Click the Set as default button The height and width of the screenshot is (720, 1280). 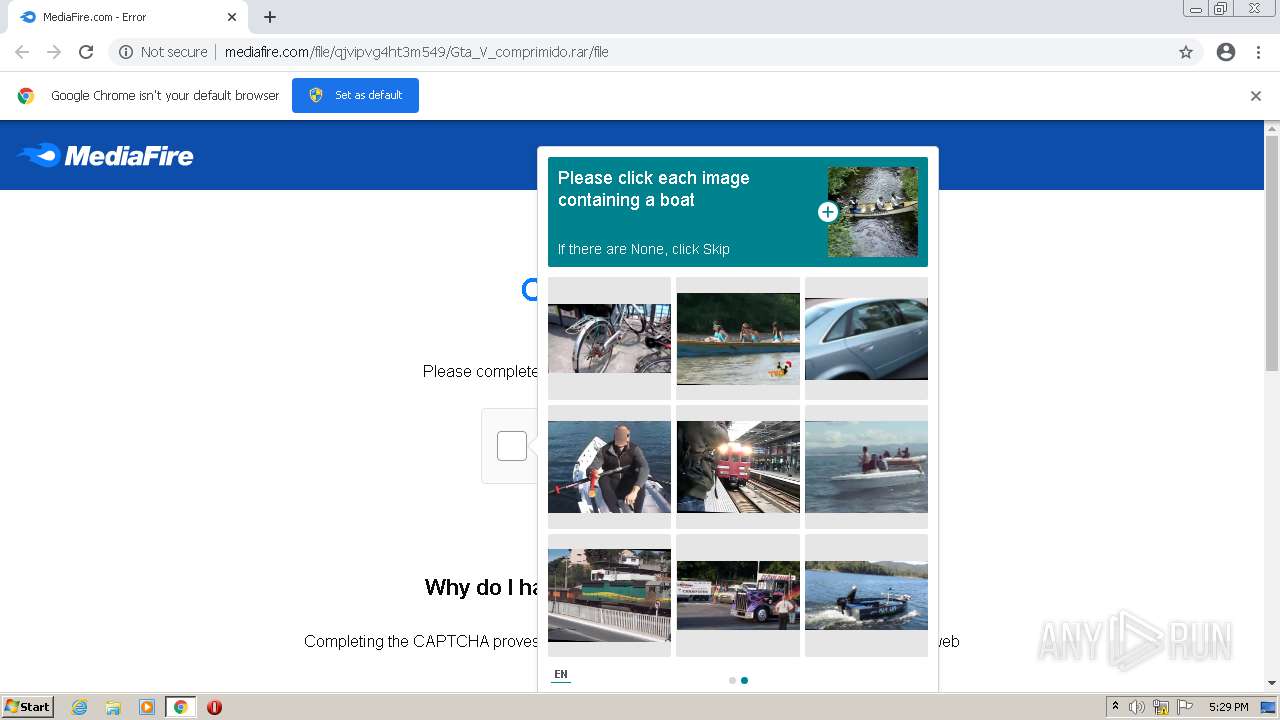click(x=355, y=95)
